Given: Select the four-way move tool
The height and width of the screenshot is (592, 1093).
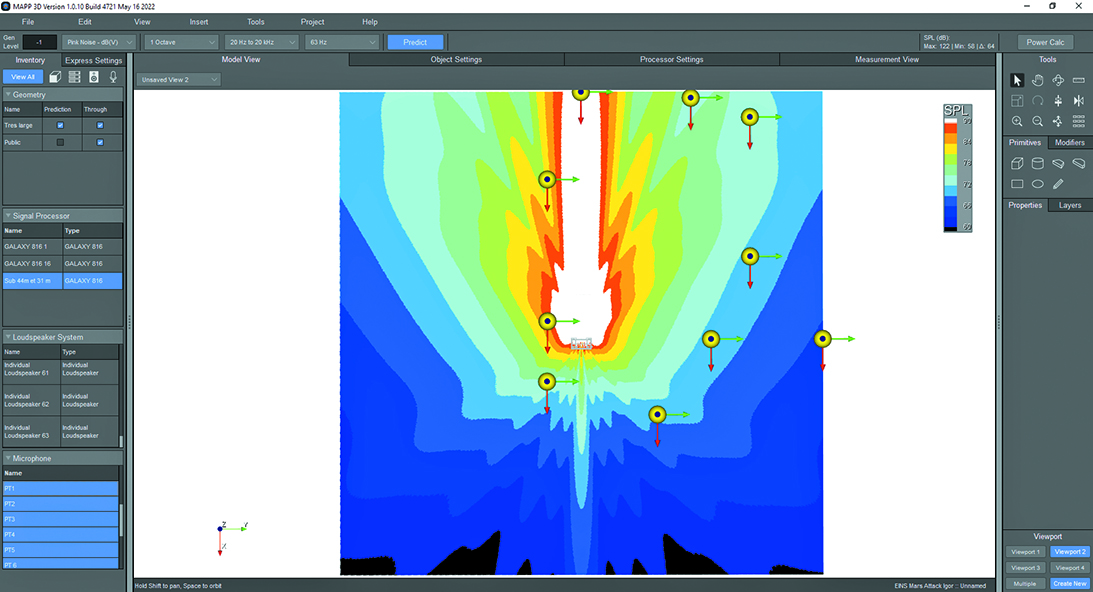Looking at the screenshot, I should 1058,121.
